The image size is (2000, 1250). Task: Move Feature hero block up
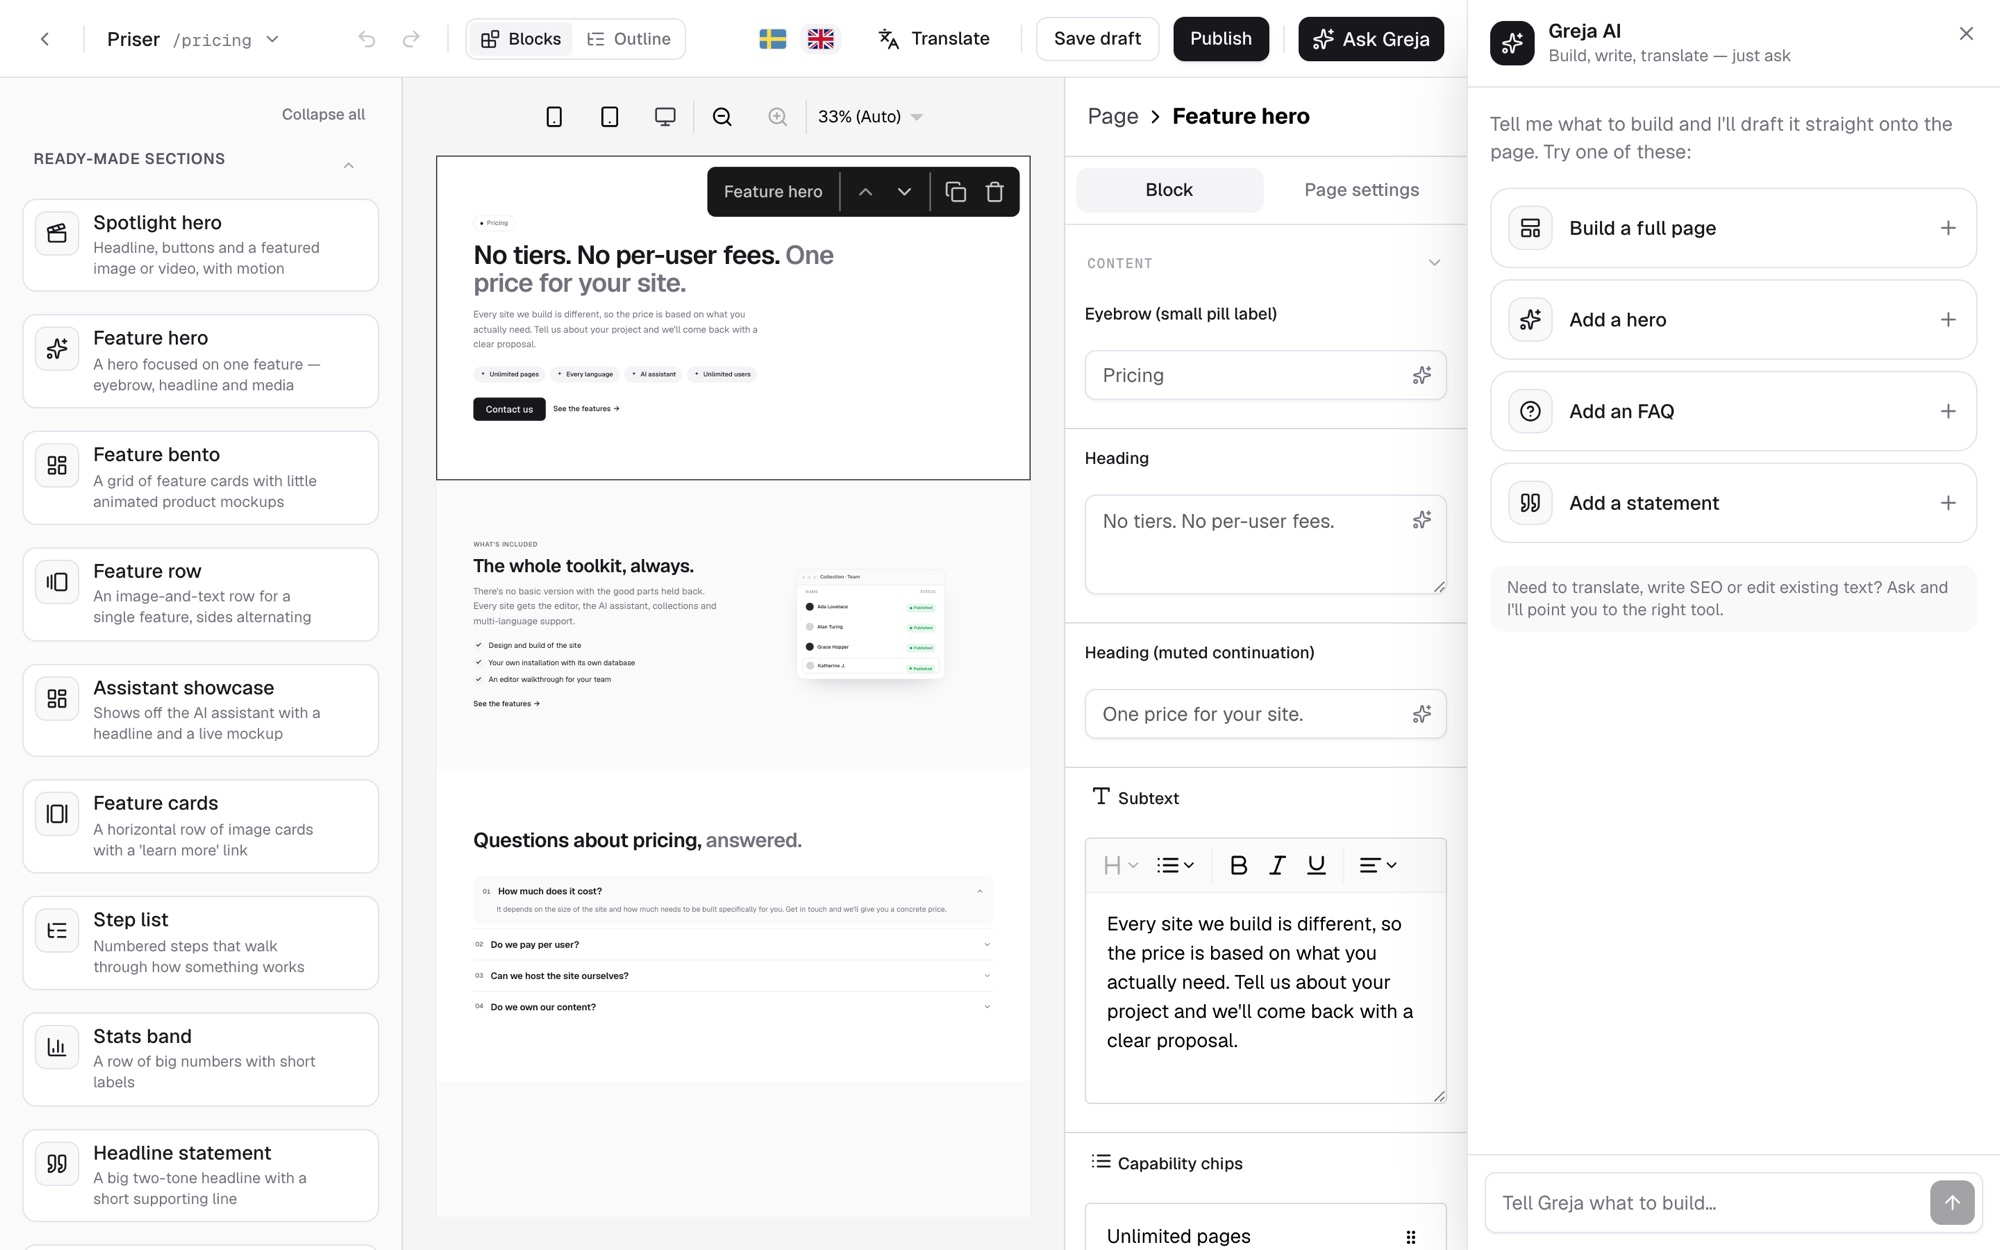866,192
